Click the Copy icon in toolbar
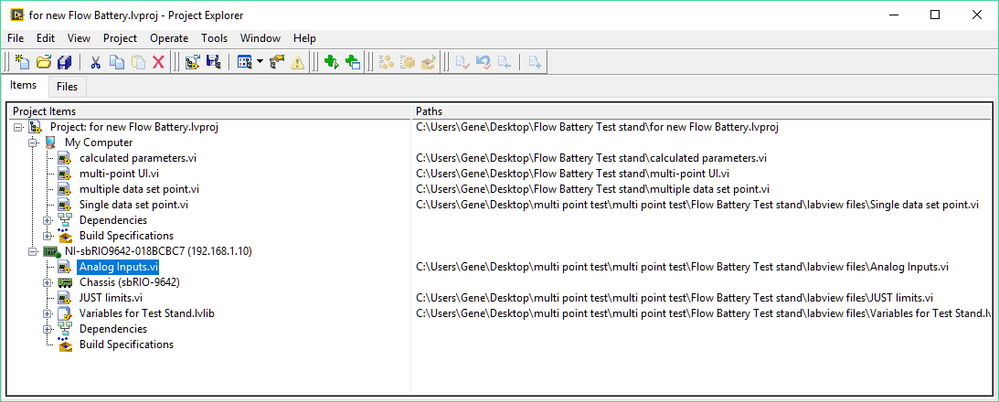Image resolution: width=999 pixels, height=402 pixels. 117,62
